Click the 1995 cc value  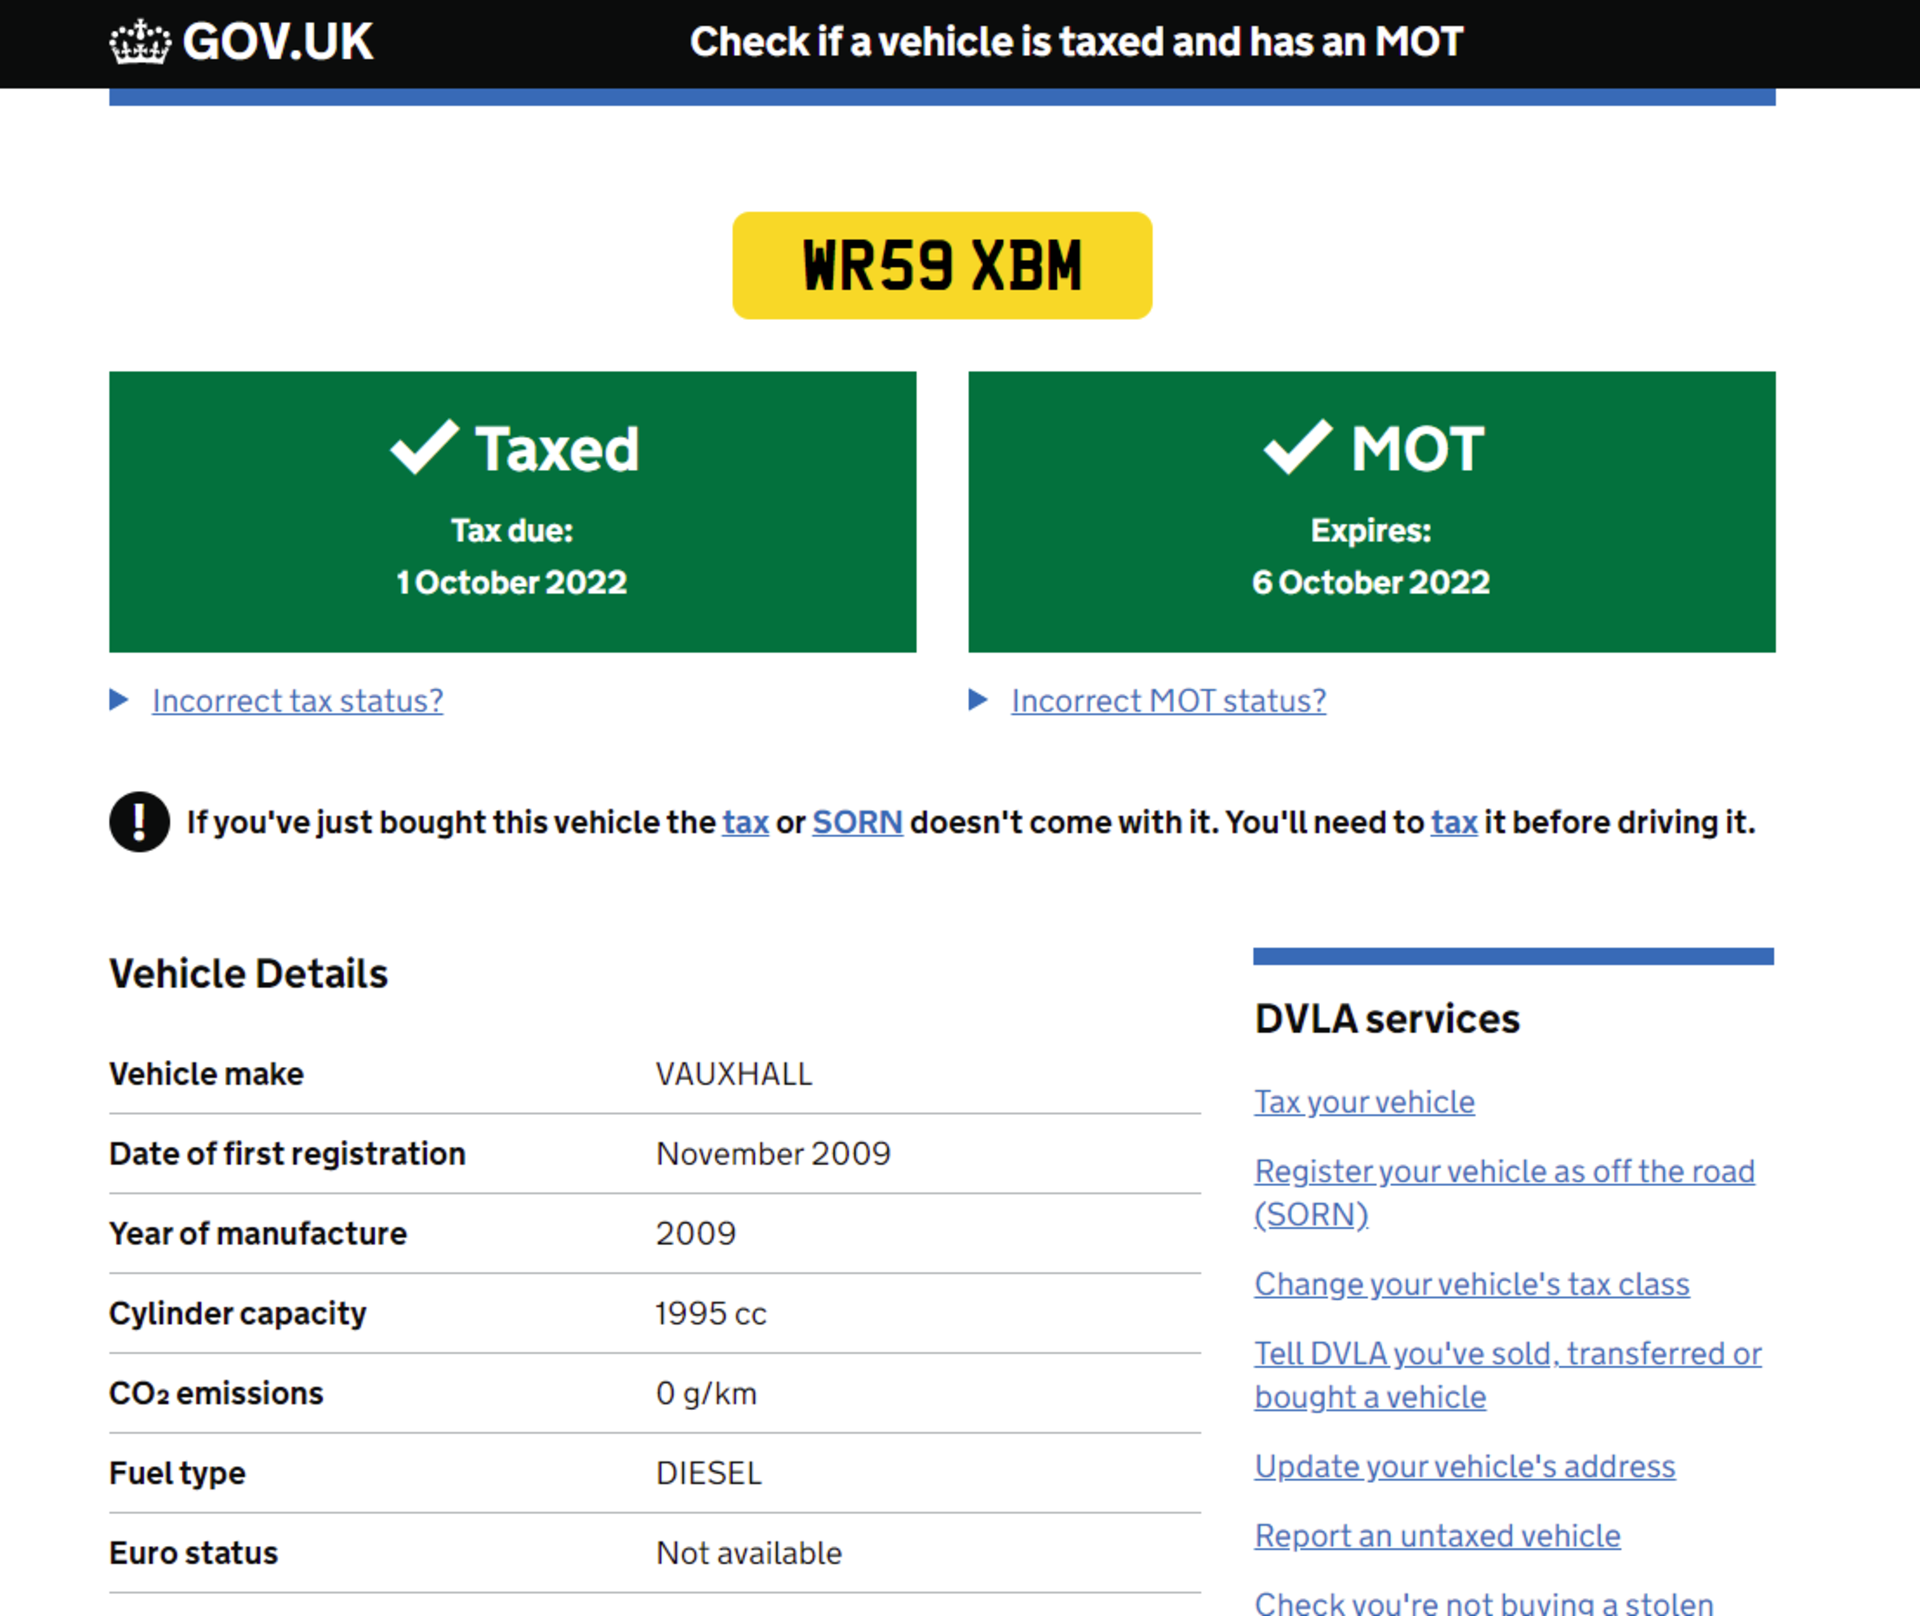coord(711,1314)
